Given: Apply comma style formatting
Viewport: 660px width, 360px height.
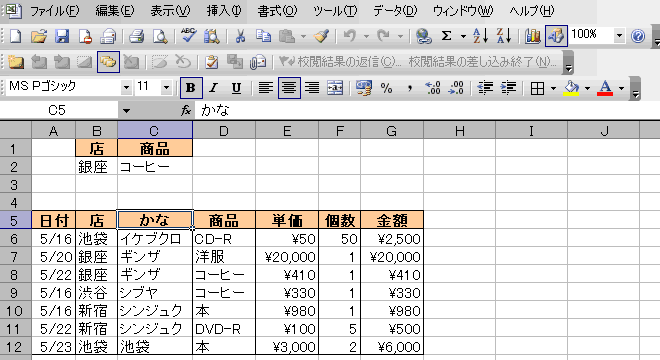Looking at the screenshot, I should pos(410,88).
